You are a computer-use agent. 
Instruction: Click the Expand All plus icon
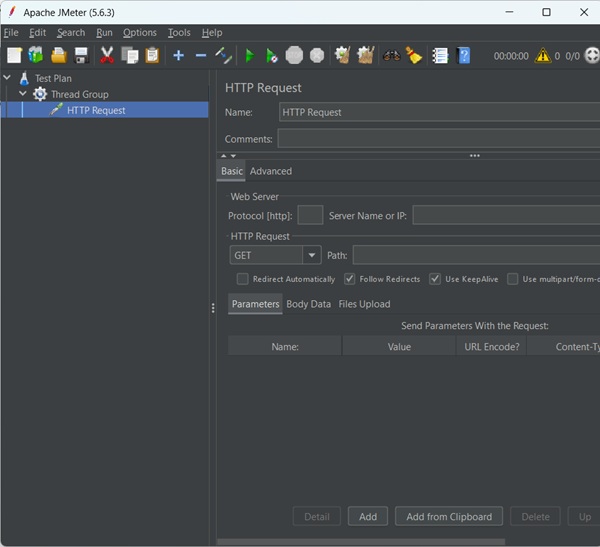[x=178, y=56]
